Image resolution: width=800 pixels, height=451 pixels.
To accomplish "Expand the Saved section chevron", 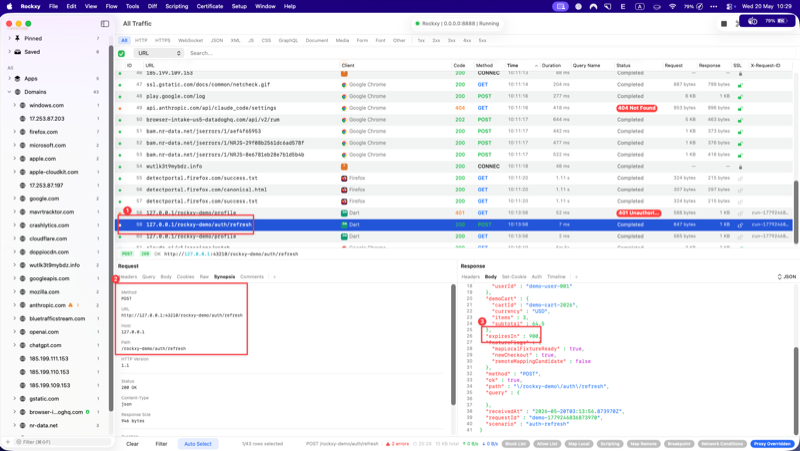I will tap(9, 52).
